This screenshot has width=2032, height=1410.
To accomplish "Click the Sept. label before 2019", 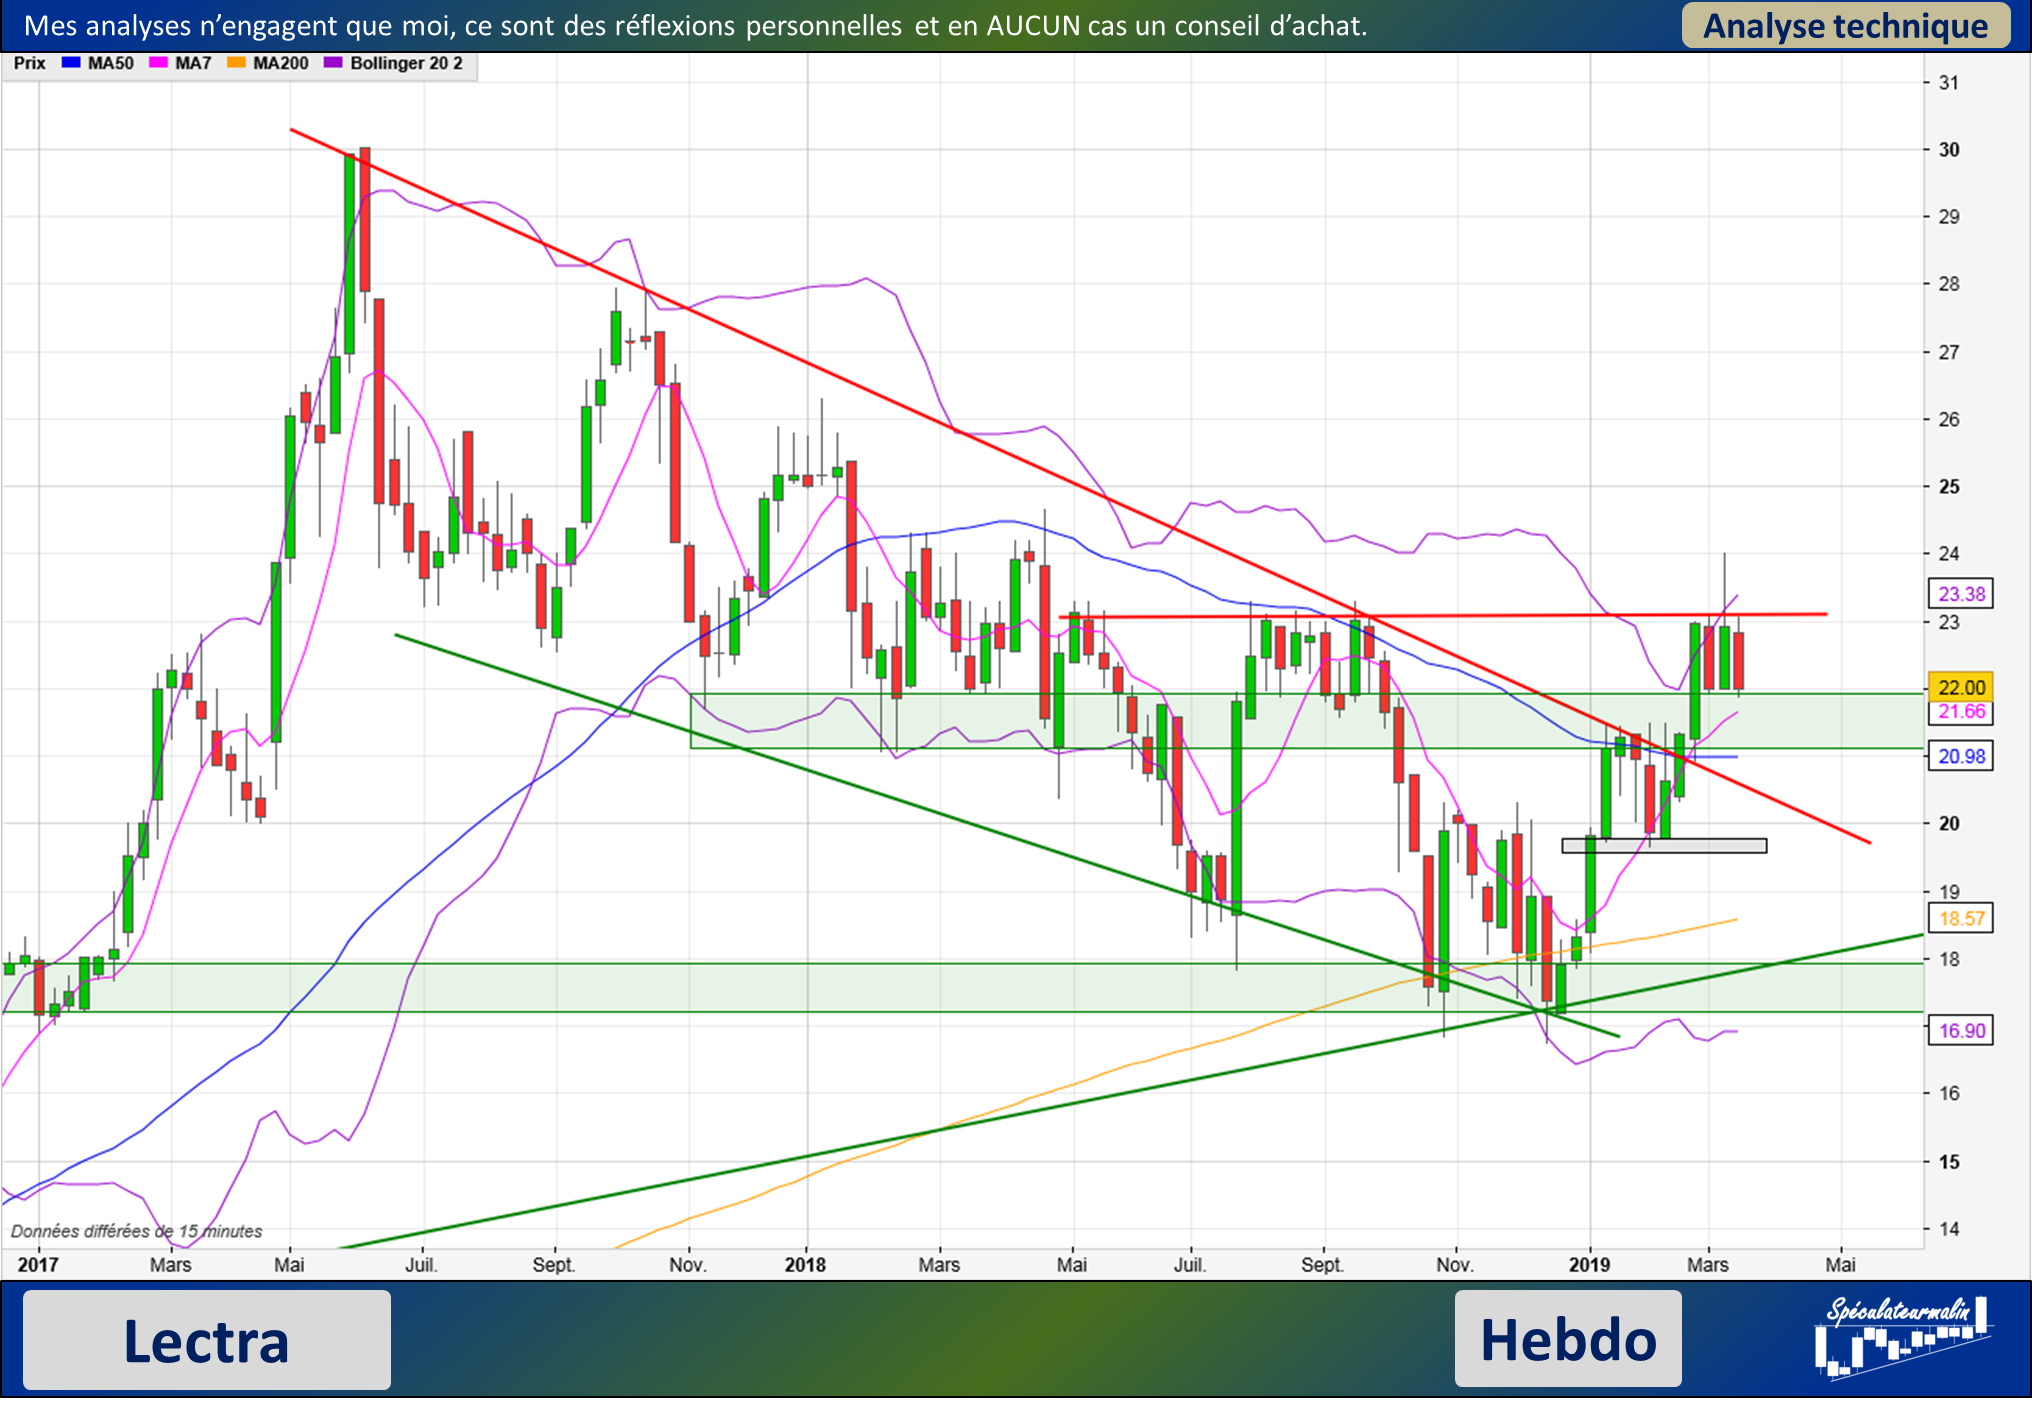I will click(x=1321, y=1264).
